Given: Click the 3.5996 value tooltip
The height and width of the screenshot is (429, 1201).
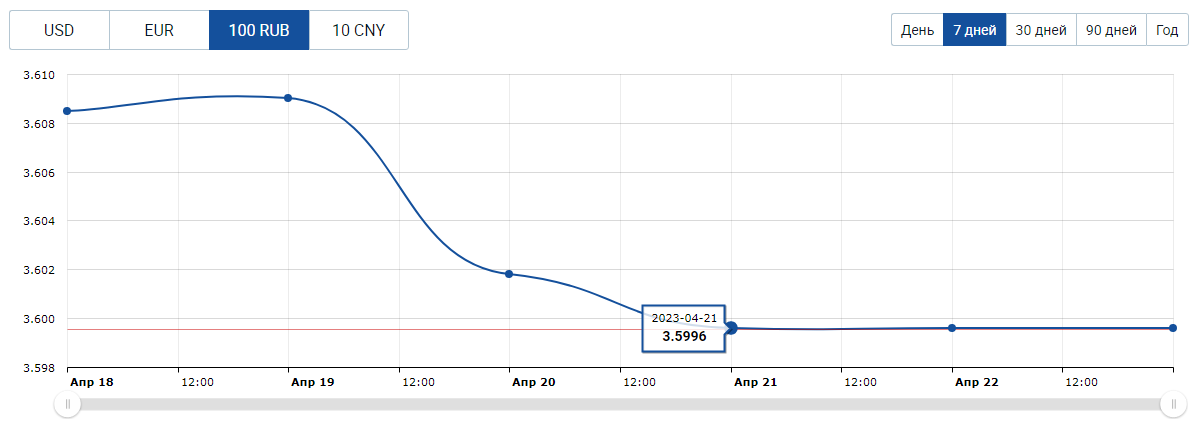Looking at the screenshot, I should pos(684,328).
